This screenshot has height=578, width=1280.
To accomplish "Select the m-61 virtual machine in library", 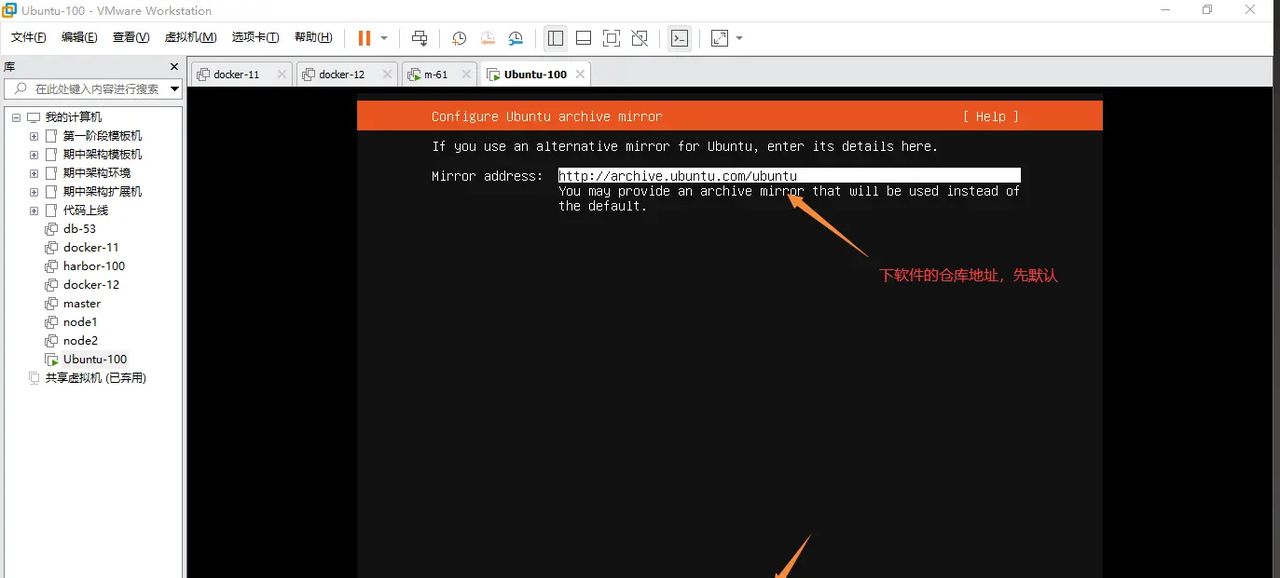I will [436, 73].
